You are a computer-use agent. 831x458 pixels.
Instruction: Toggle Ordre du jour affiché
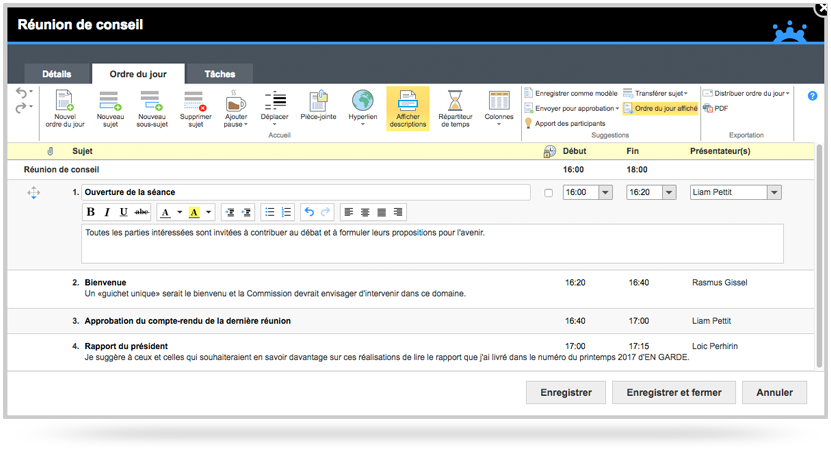[660, 108]
